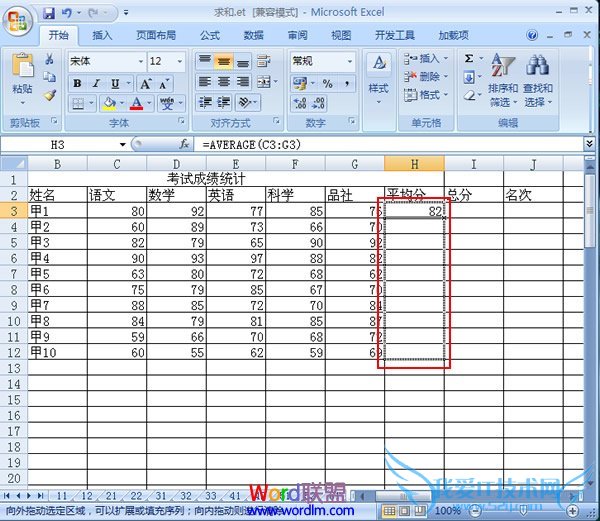This screenshot has height=521, width=600.
Task: Apply the red font color
Action: click(x=137, y=103)
